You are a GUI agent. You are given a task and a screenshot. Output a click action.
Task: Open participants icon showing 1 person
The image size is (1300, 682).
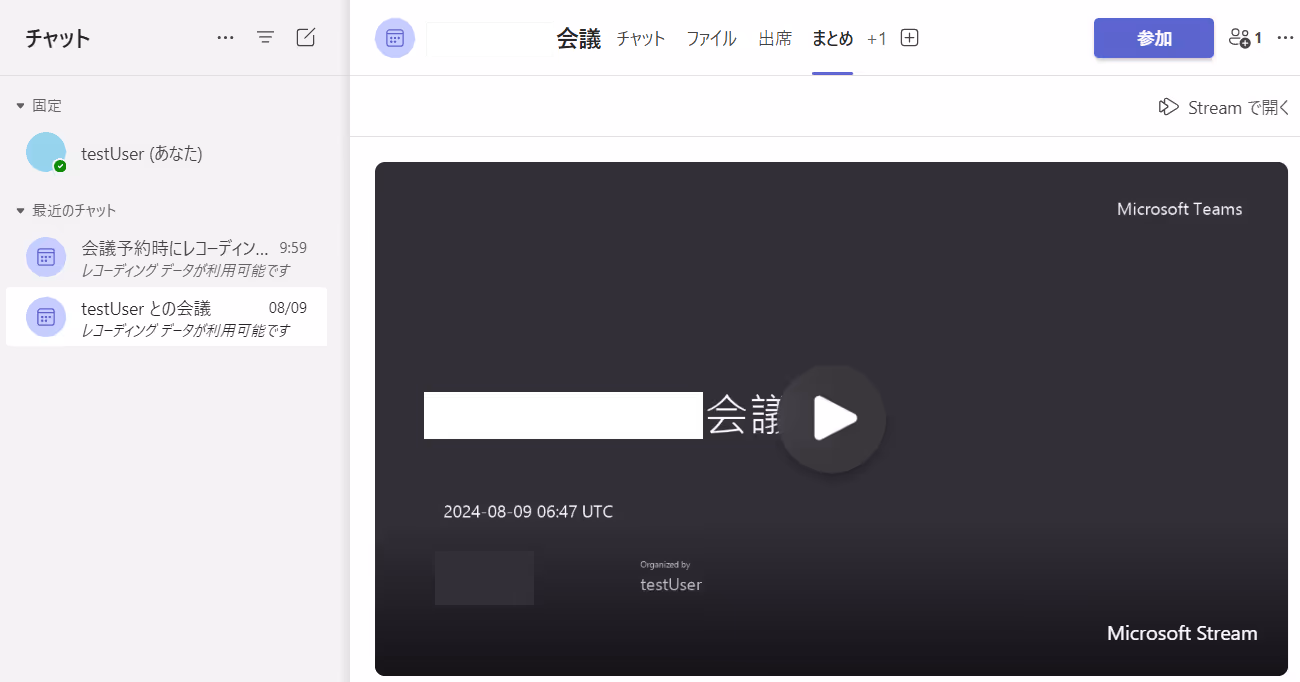click(1245, 38)
